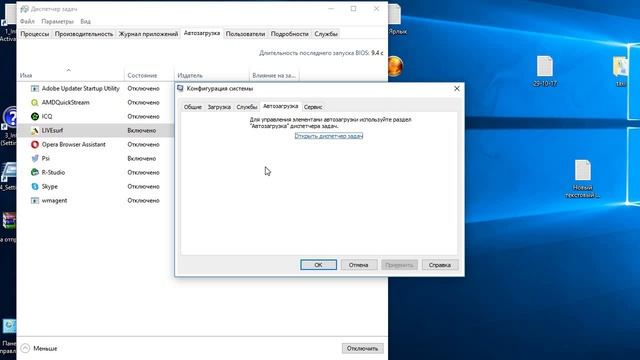Select the 'LIVEsurf' row name
The height and width of the screenshot is (360, 640).
52,131
